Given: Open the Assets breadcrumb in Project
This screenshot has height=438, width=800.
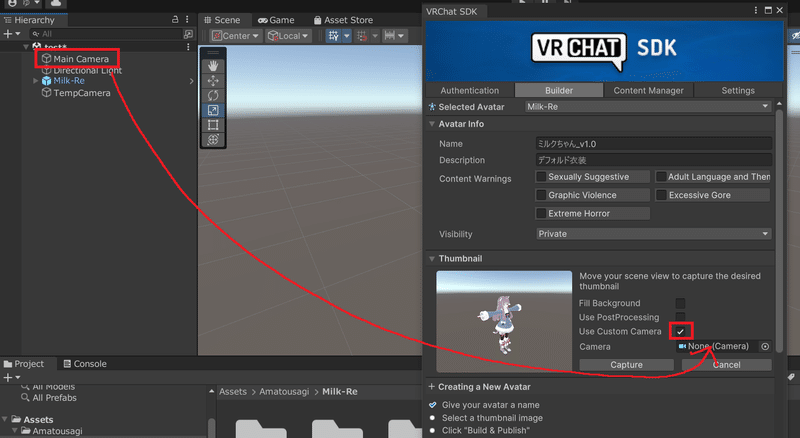Looking at the screenshot, I should [233, 392].
